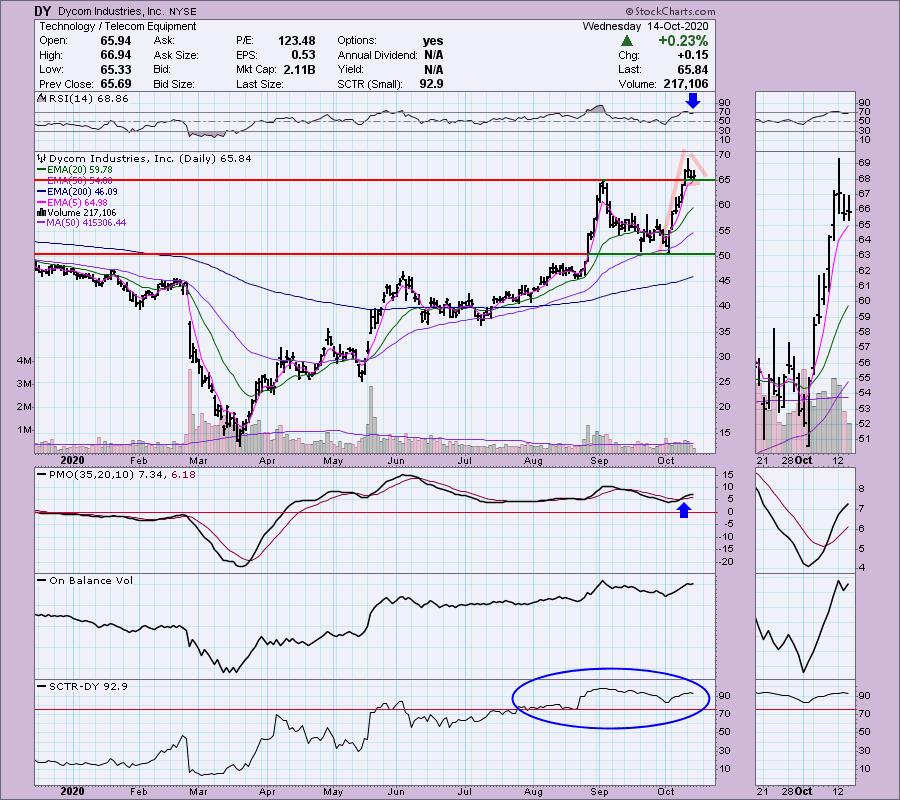The height and width of the screenshot is (800, 900).
Task: Click the Mar label on price chart axis
Action: coord(198,461)
